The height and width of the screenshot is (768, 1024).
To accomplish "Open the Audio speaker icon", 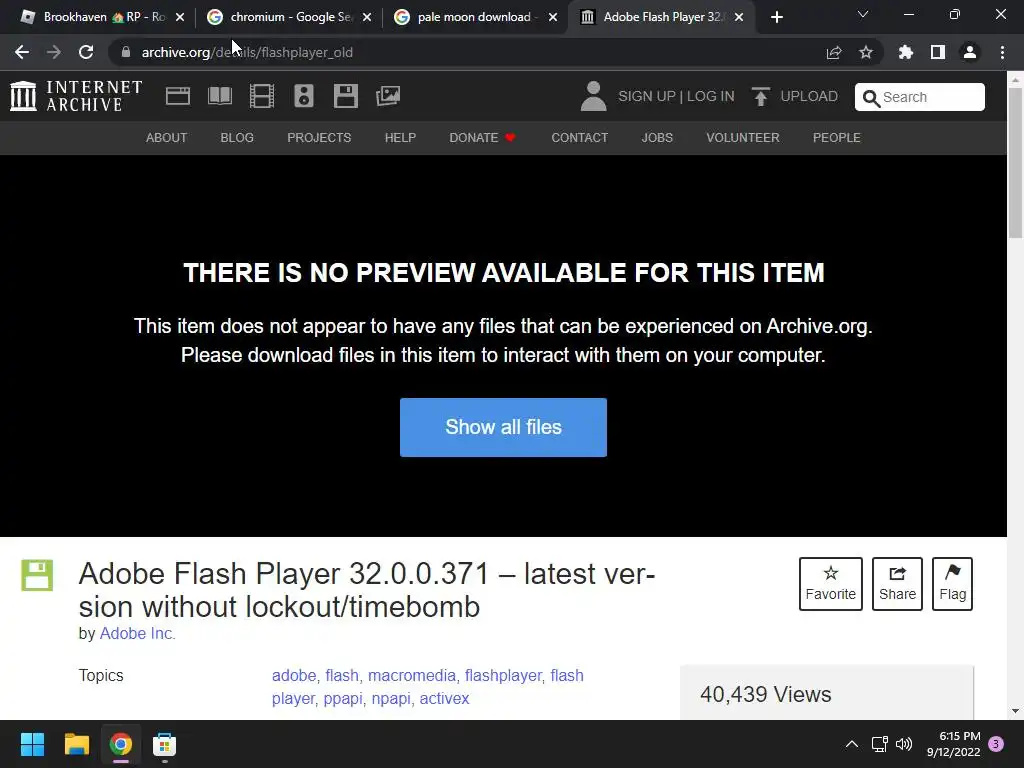I will pyautogui.click(x=304, y=96).
